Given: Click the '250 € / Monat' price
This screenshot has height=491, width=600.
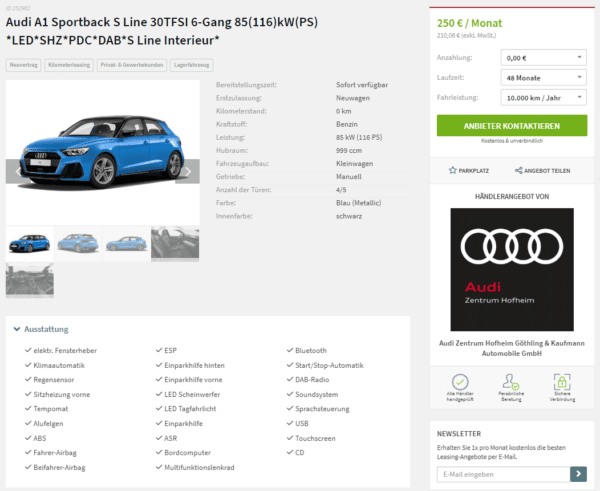Looking at the screenshot, I should click(469, 23).
